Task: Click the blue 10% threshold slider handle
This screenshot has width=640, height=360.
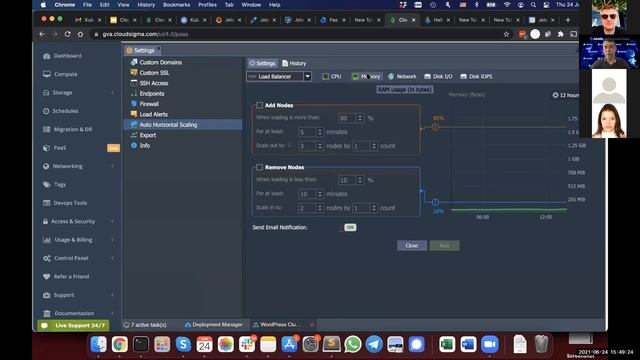Action: point(436,202)
